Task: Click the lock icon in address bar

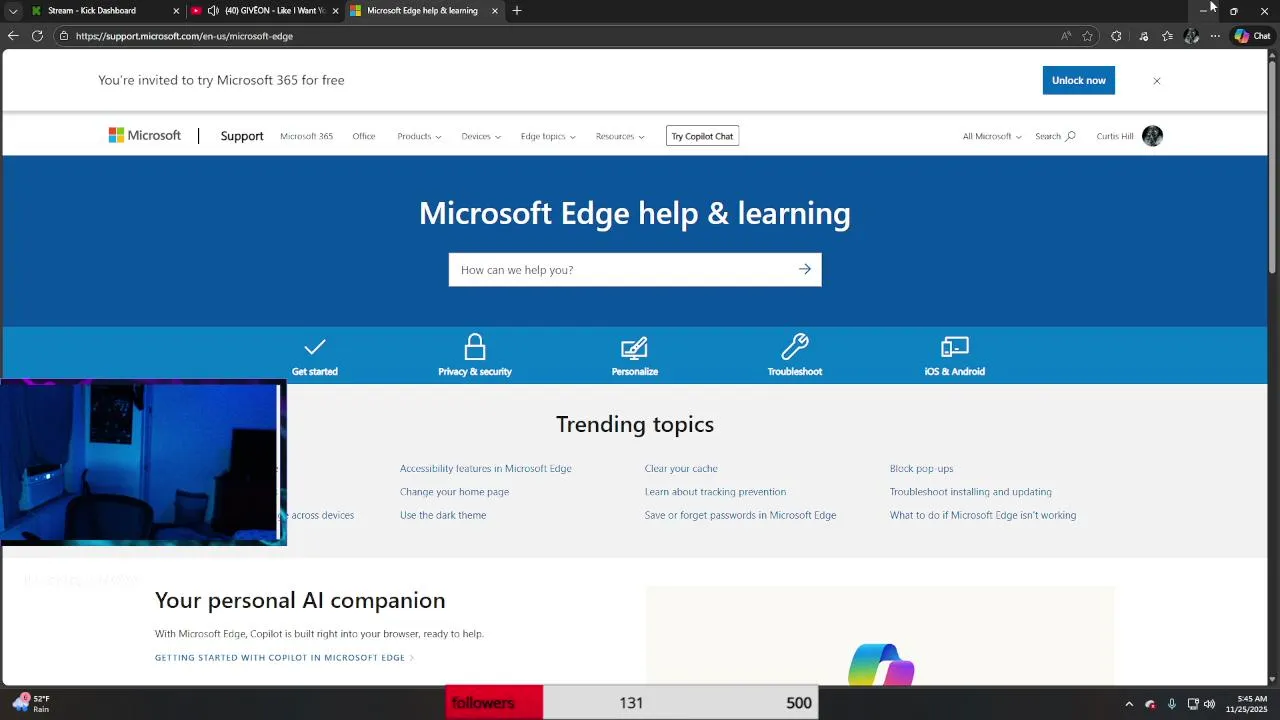Action: [x=64, y=36]
